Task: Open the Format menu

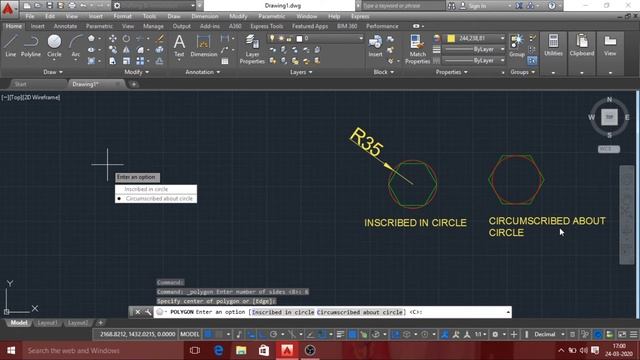Action: point(122,16)
